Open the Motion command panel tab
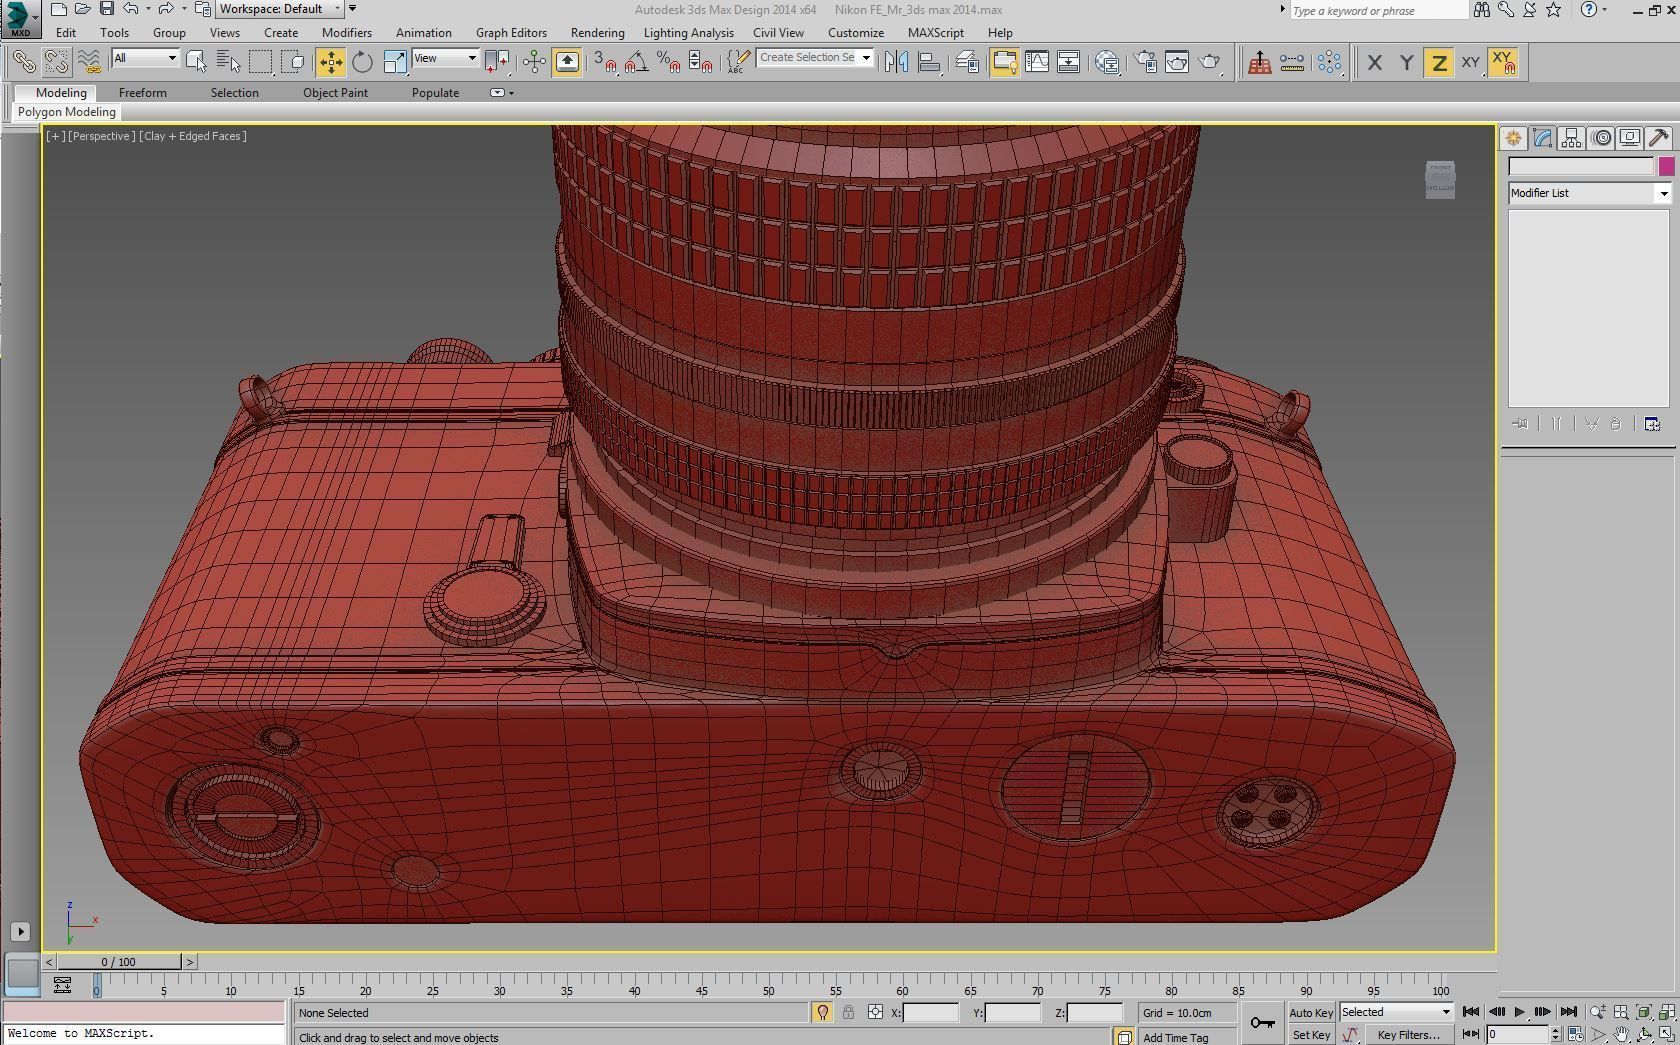 point(1601,138)
